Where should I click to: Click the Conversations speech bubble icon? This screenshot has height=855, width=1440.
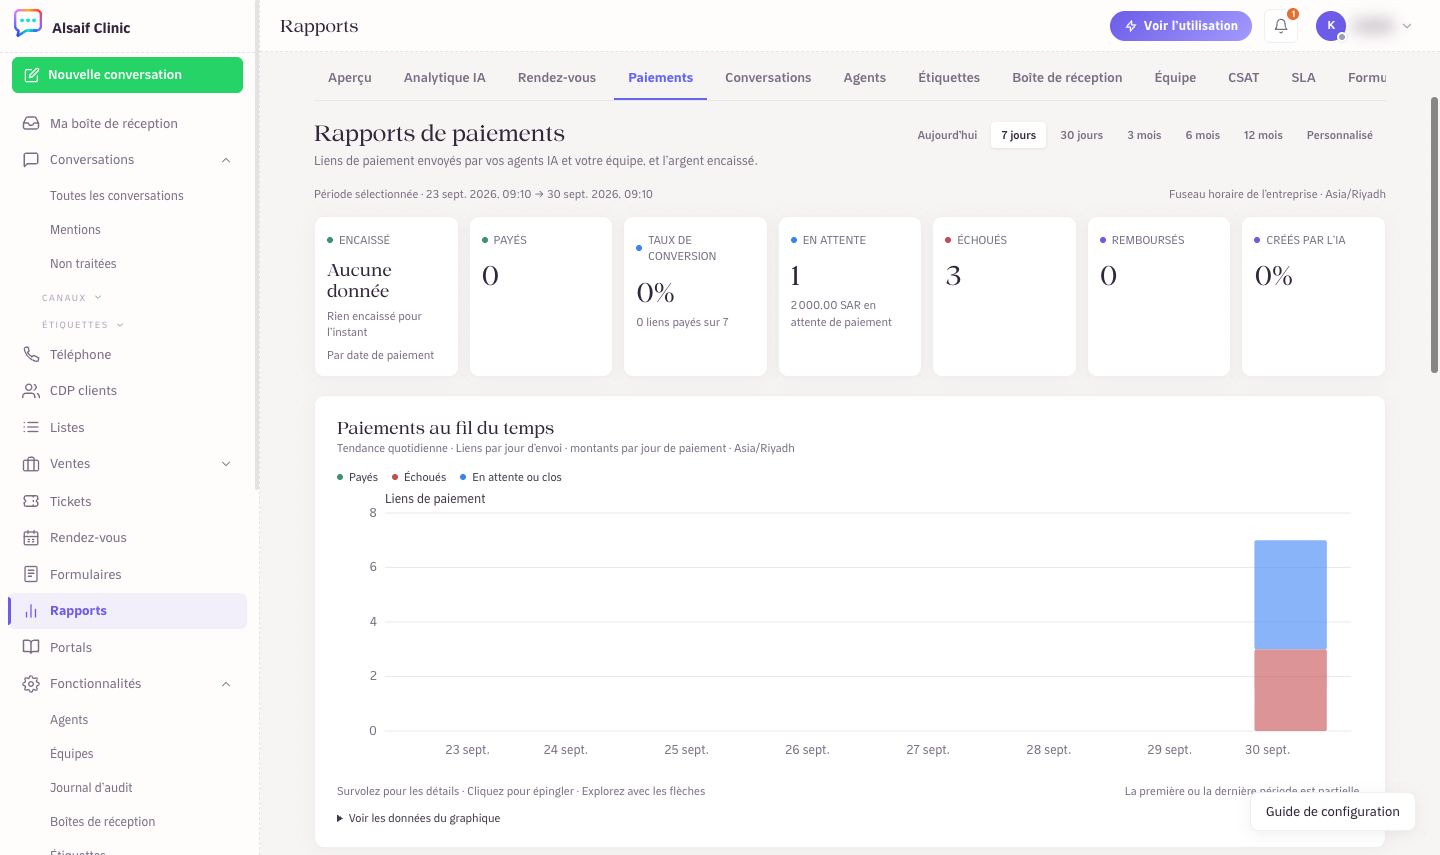coord(31,160)
